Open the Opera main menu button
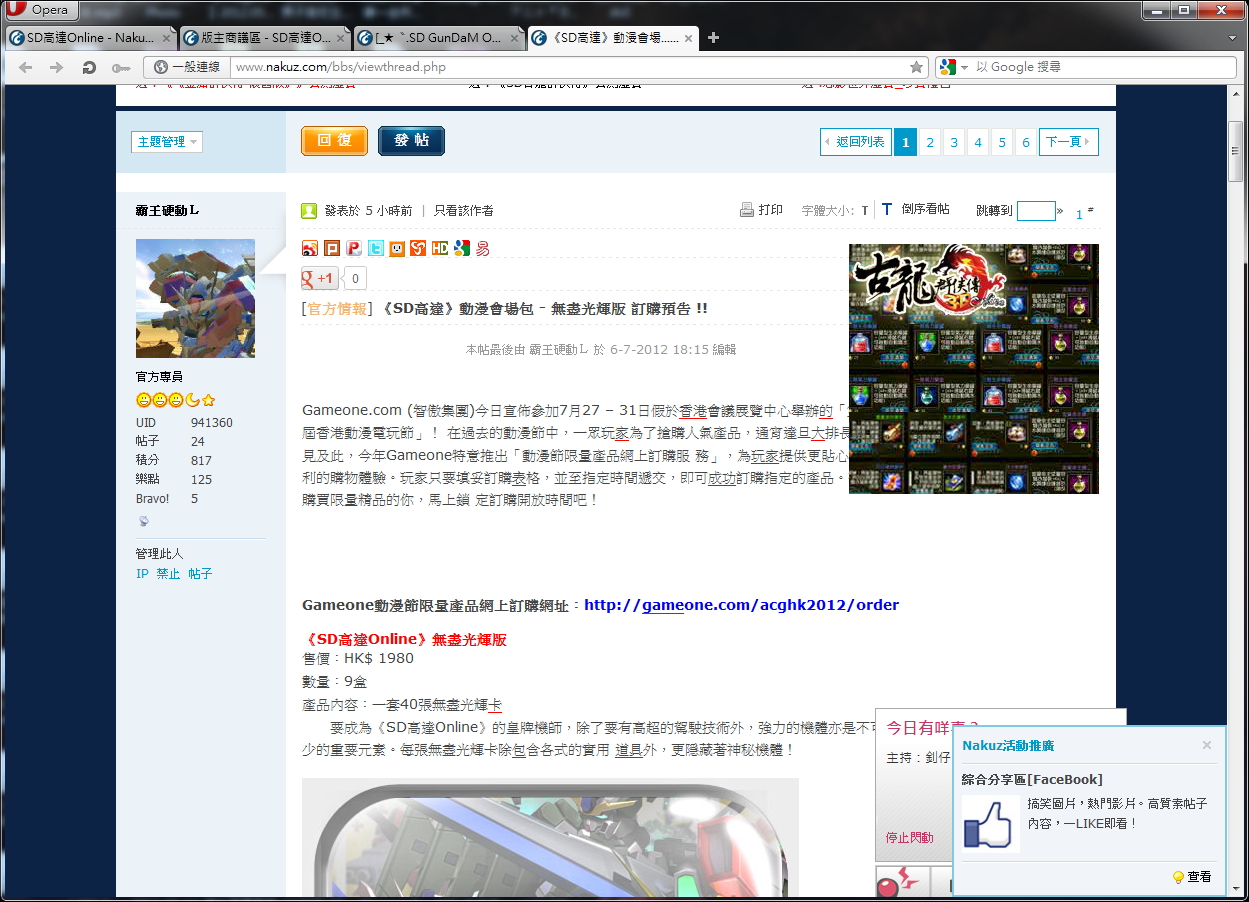 click(x=41, y=10)
